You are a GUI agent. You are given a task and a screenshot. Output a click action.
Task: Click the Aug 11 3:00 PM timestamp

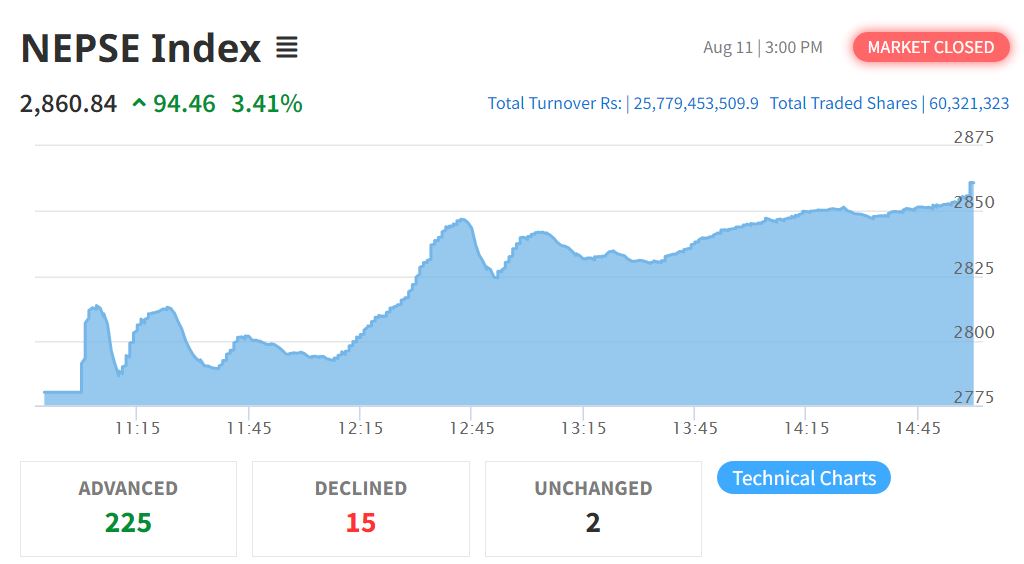pyautogui.click(x=763, y=48)
